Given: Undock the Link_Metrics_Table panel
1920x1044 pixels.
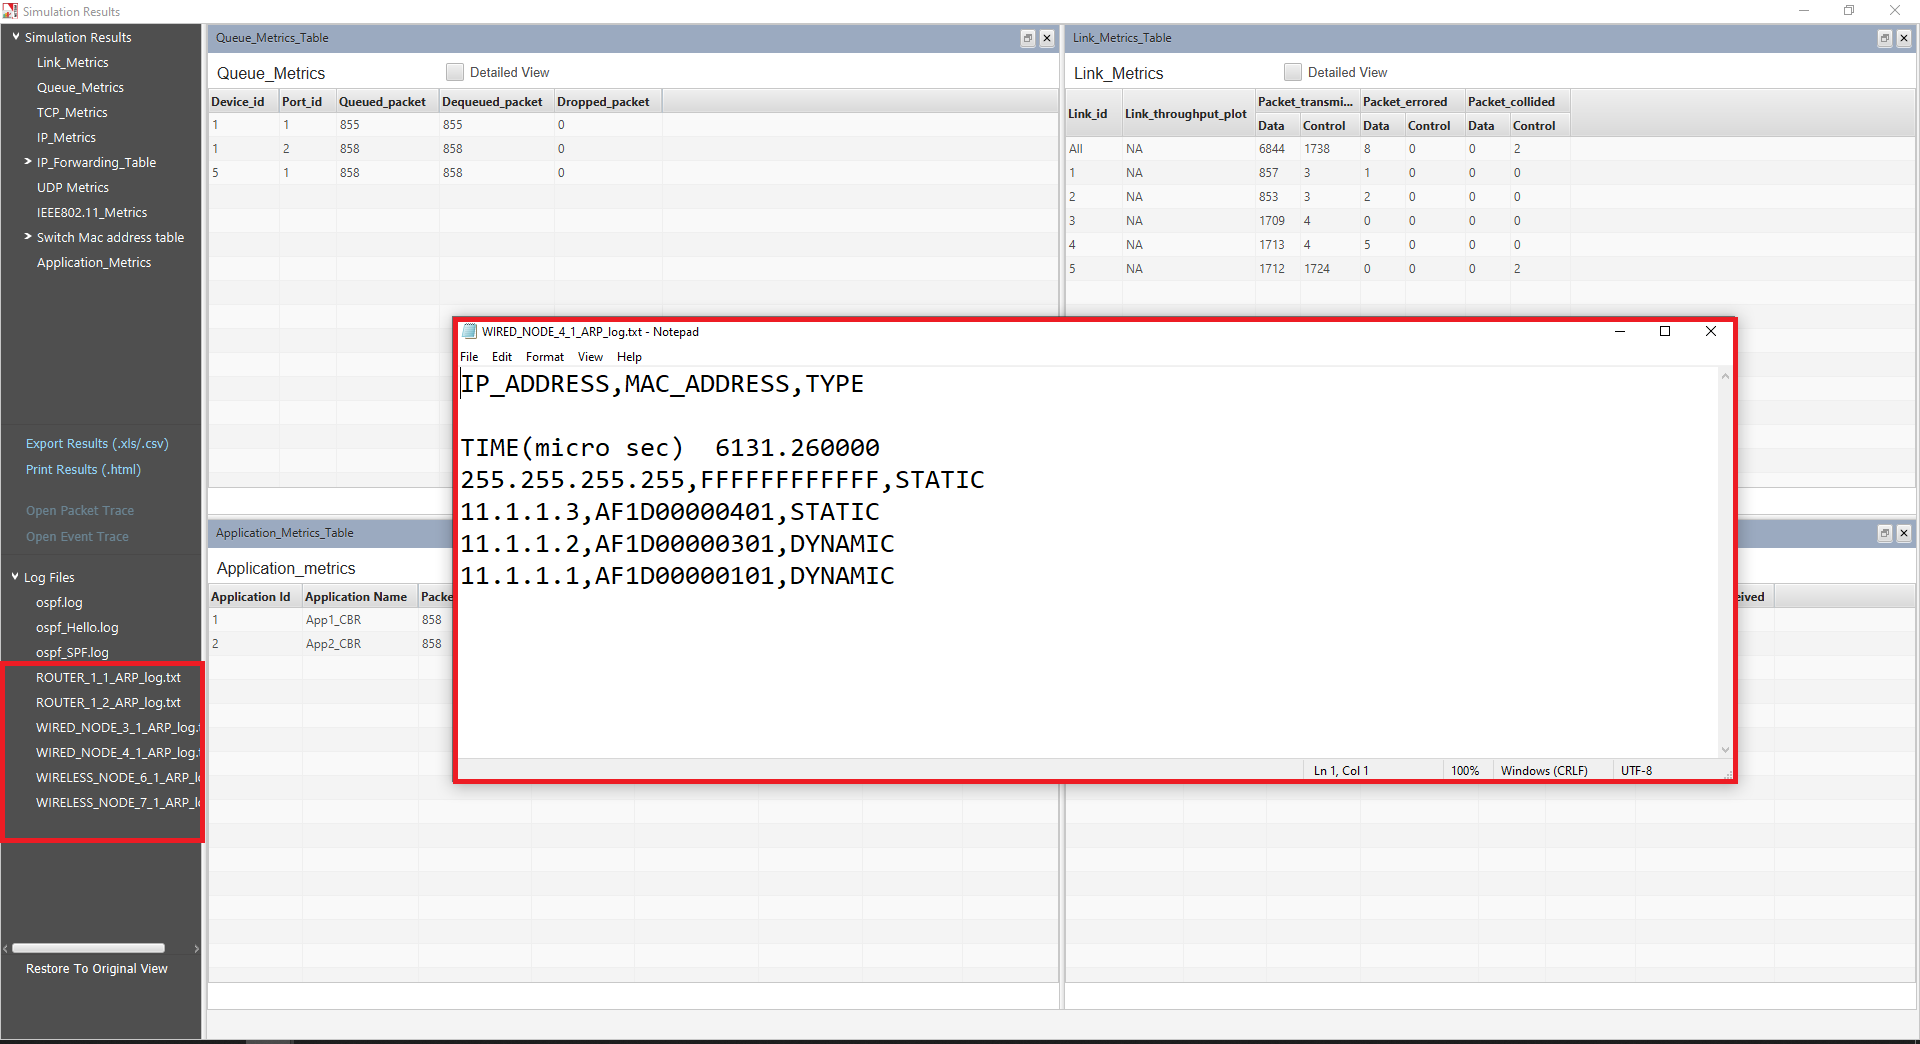Looking at the screenshot, I should [1883, 38].
